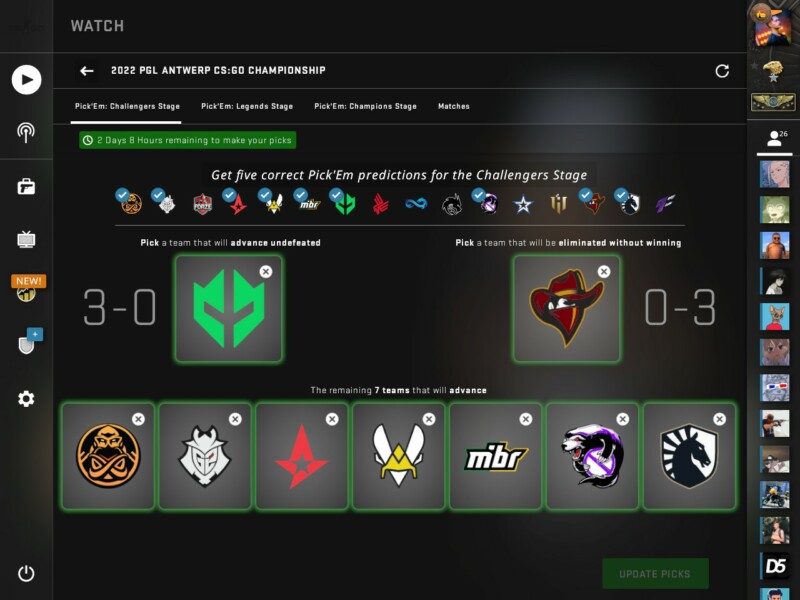Open the stats icon marked NEW!

pyautogui.click(x=27, y=289)
